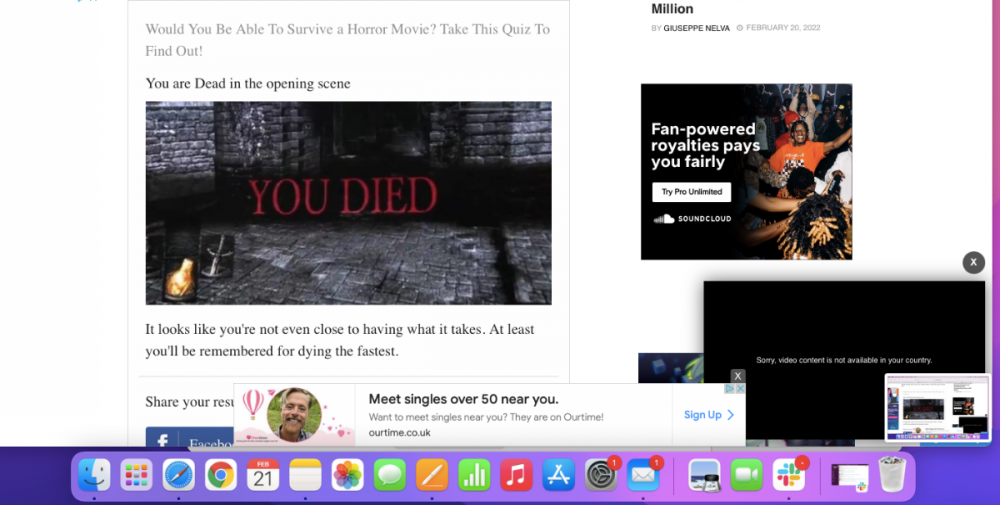Click the screenshot preview thumbnail in corner

pos(938,407)
